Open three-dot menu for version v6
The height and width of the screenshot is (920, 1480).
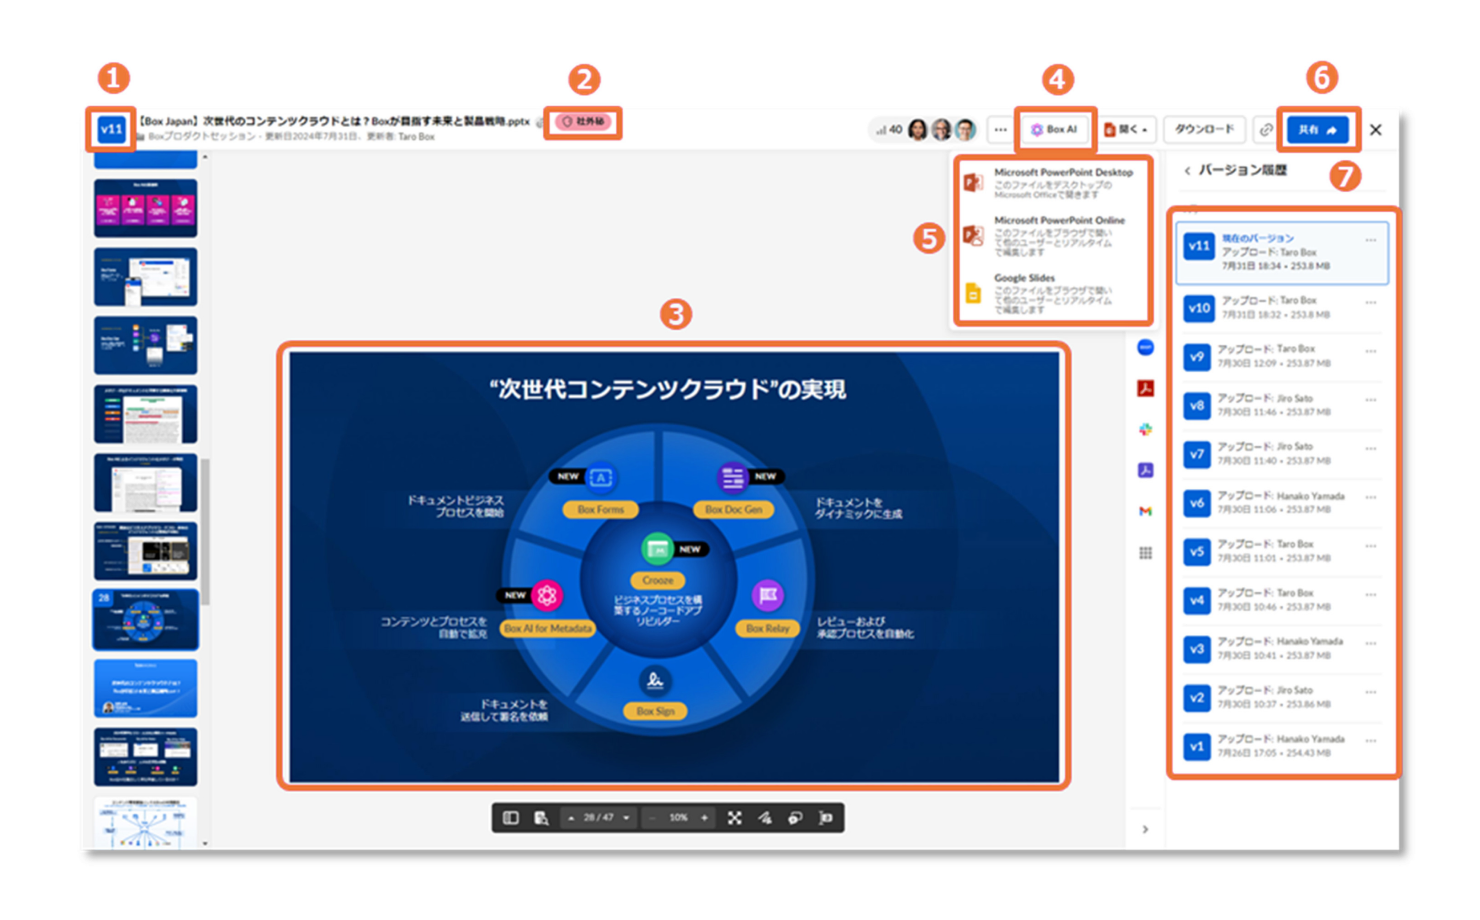coord(1370,497)
